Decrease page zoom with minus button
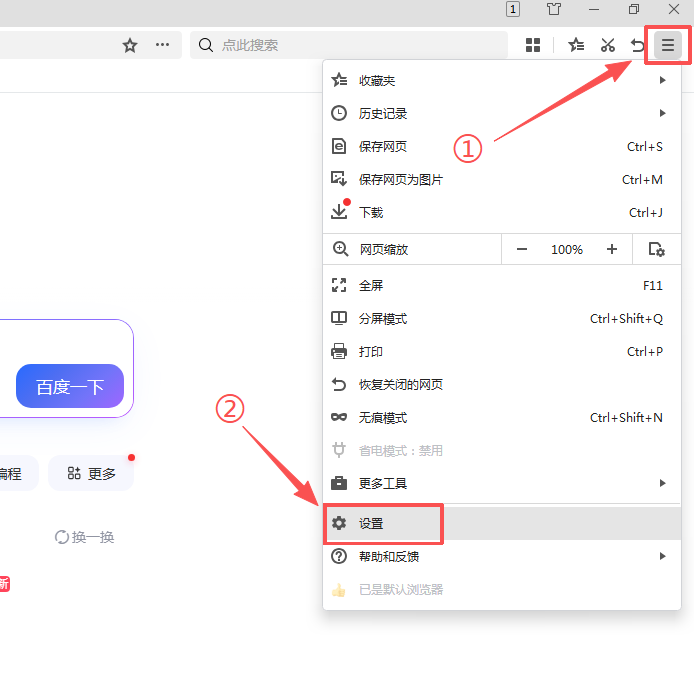 522,250
